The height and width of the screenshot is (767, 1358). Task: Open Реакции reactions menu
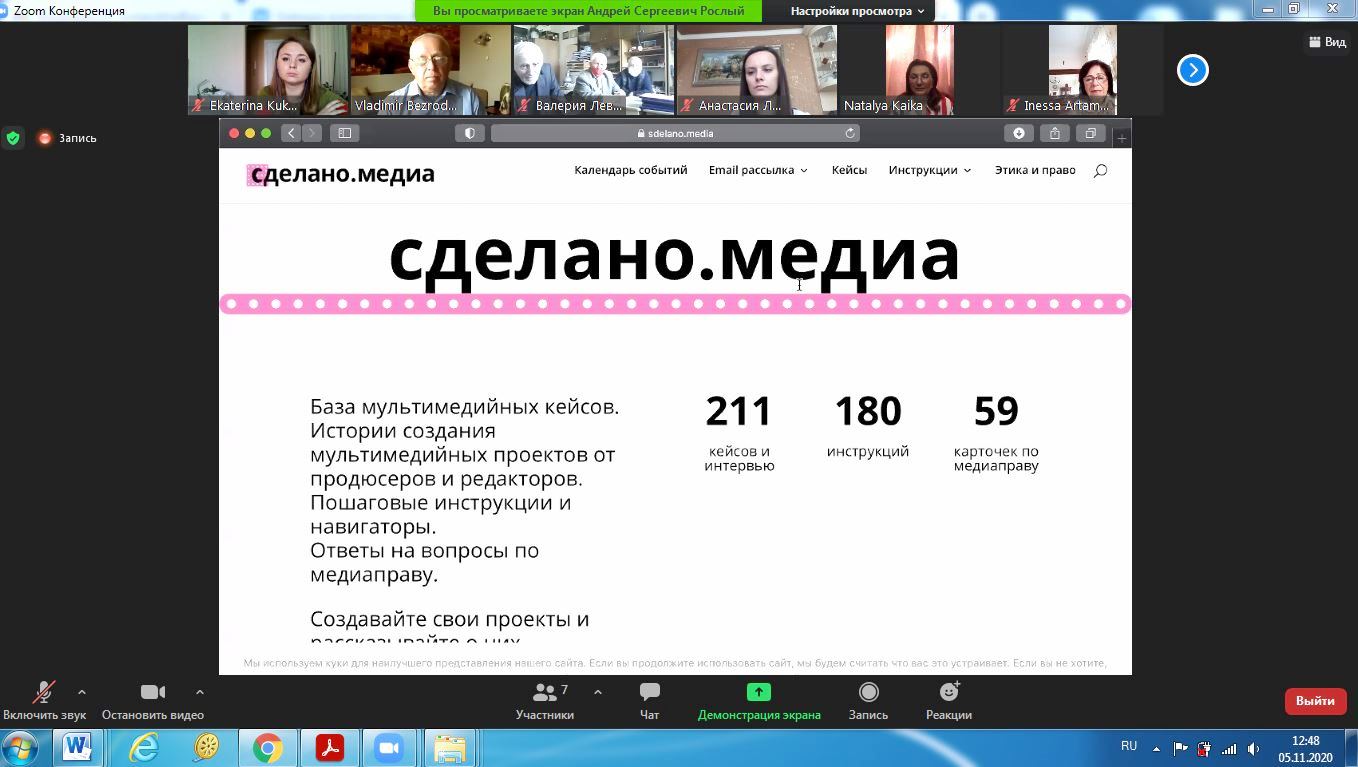click(x=949, y=701)
